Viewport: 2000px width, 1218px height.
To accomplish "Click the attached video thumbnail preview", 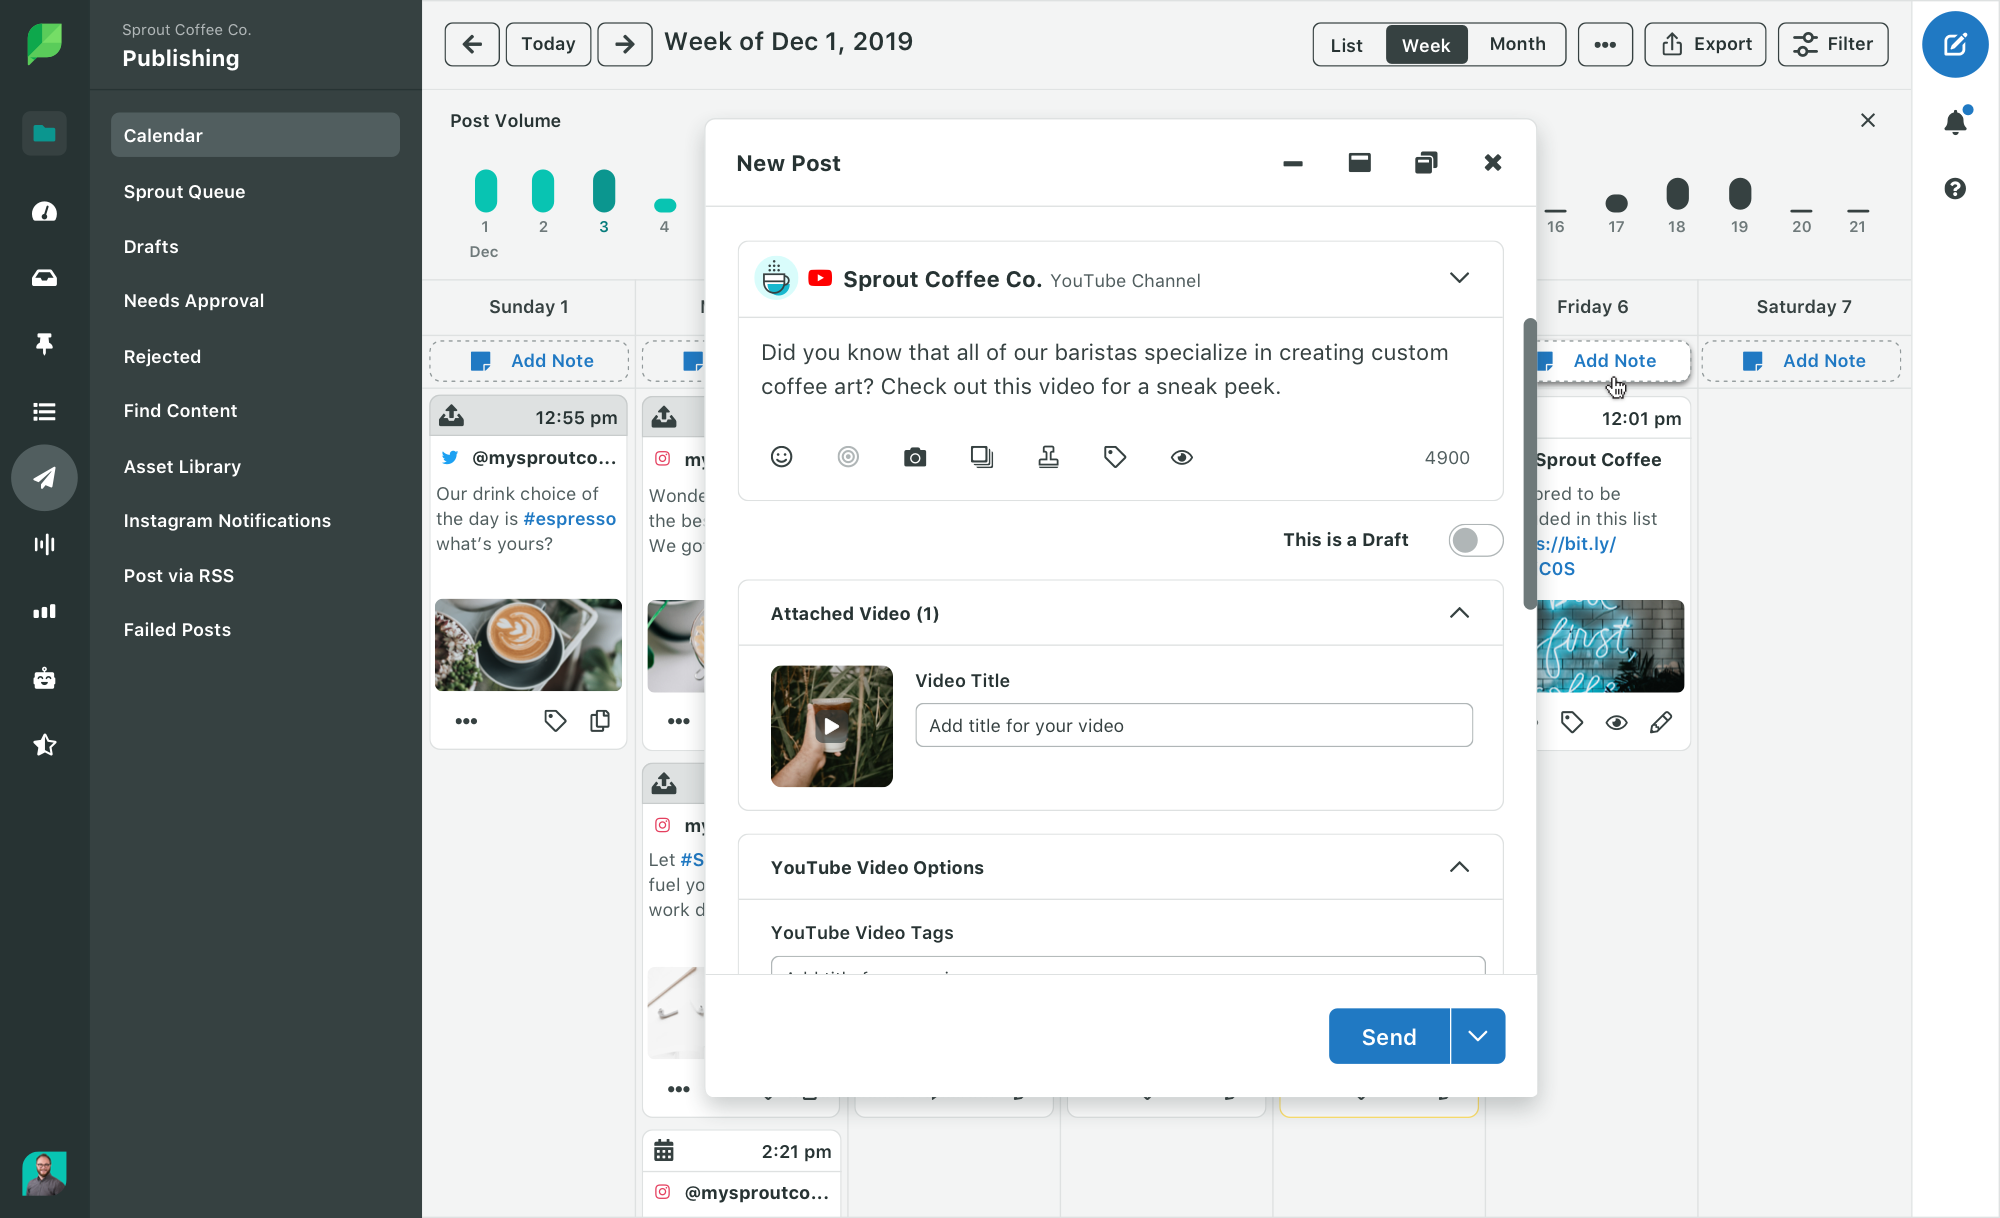I will click(x=831, y=725).
